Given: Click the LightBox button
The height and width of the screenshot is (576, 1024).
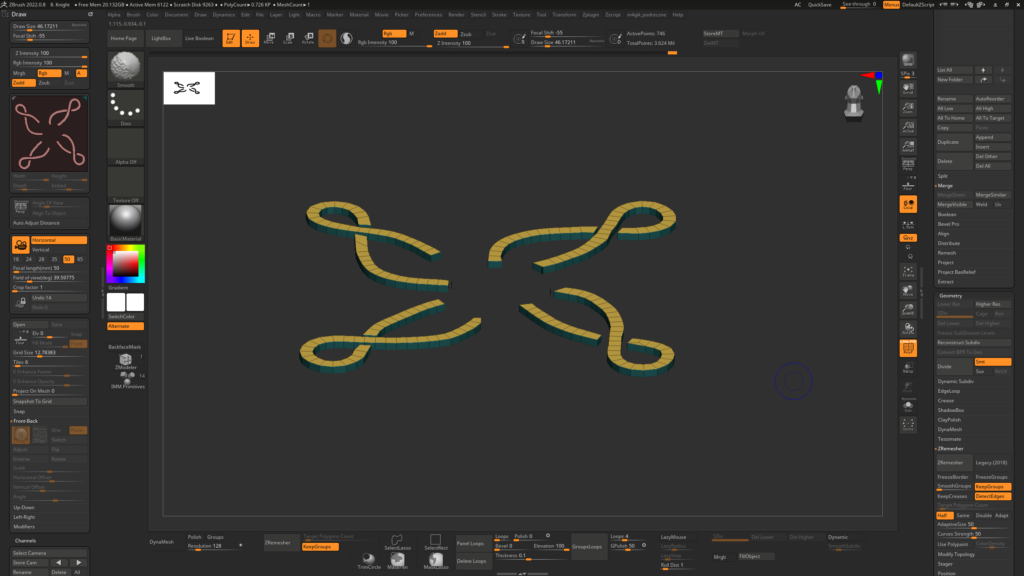Looking at the screenshot, I should tap(160, 38).
